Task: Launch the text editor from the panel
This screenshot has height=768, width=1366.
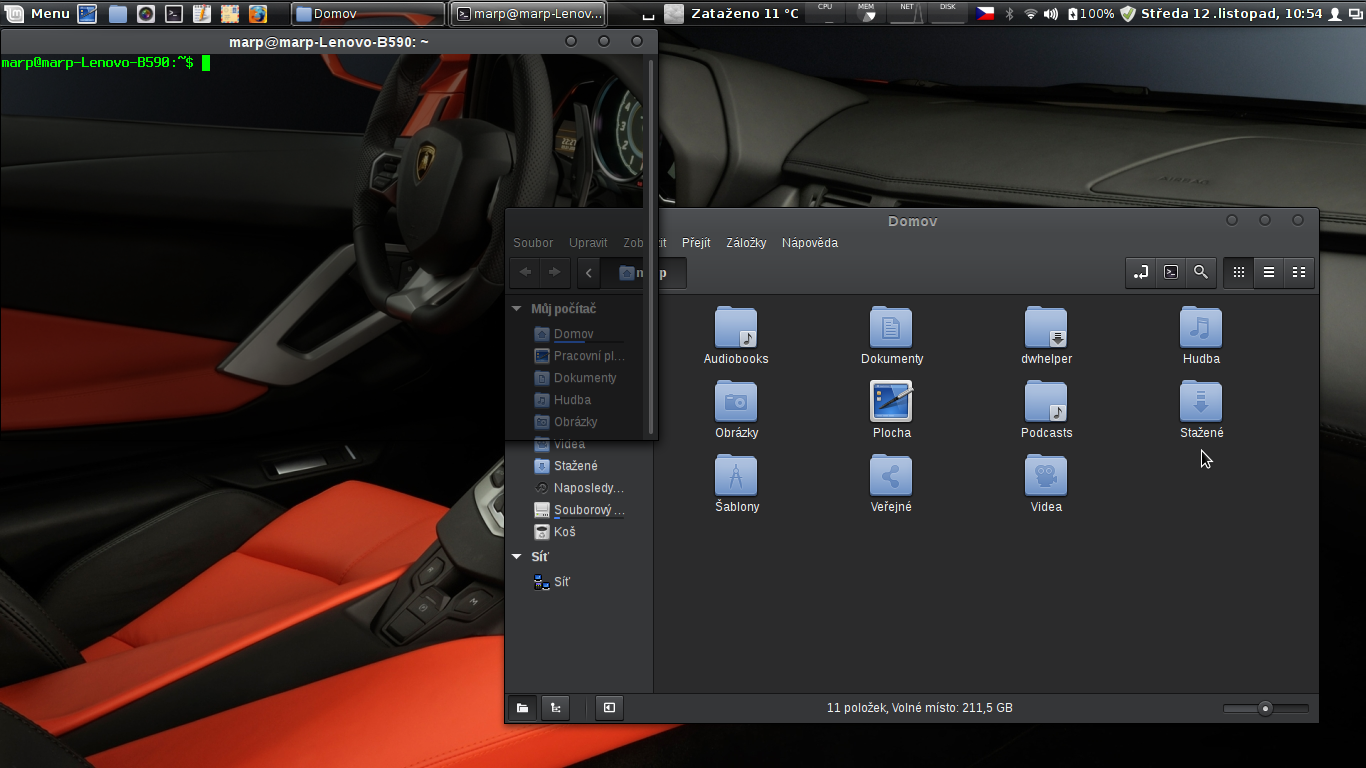Action: (202, 14)
